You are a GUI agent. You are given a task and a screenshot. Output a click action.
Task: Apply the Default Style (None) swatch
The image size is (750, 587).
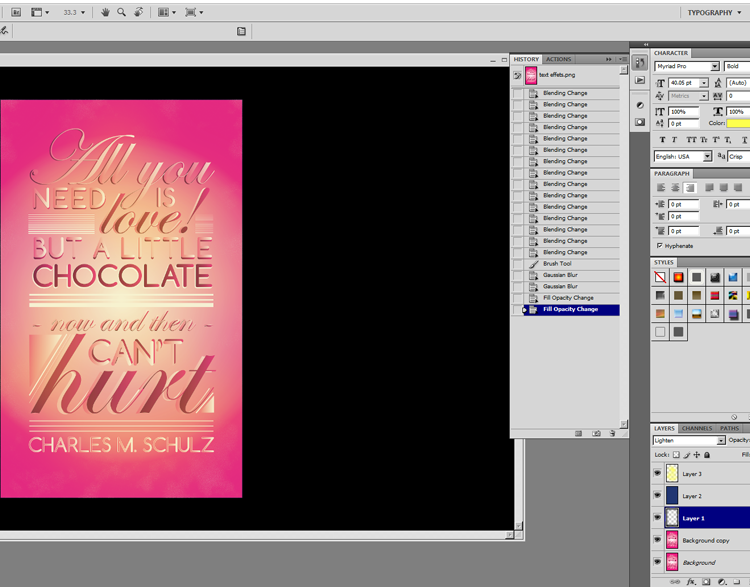tap(660, 277)
